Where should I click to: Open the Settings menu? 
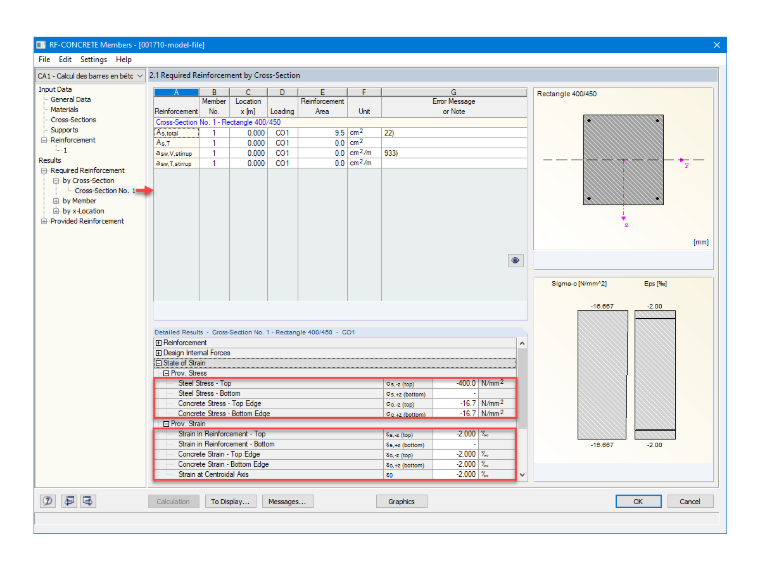[94, 59]
